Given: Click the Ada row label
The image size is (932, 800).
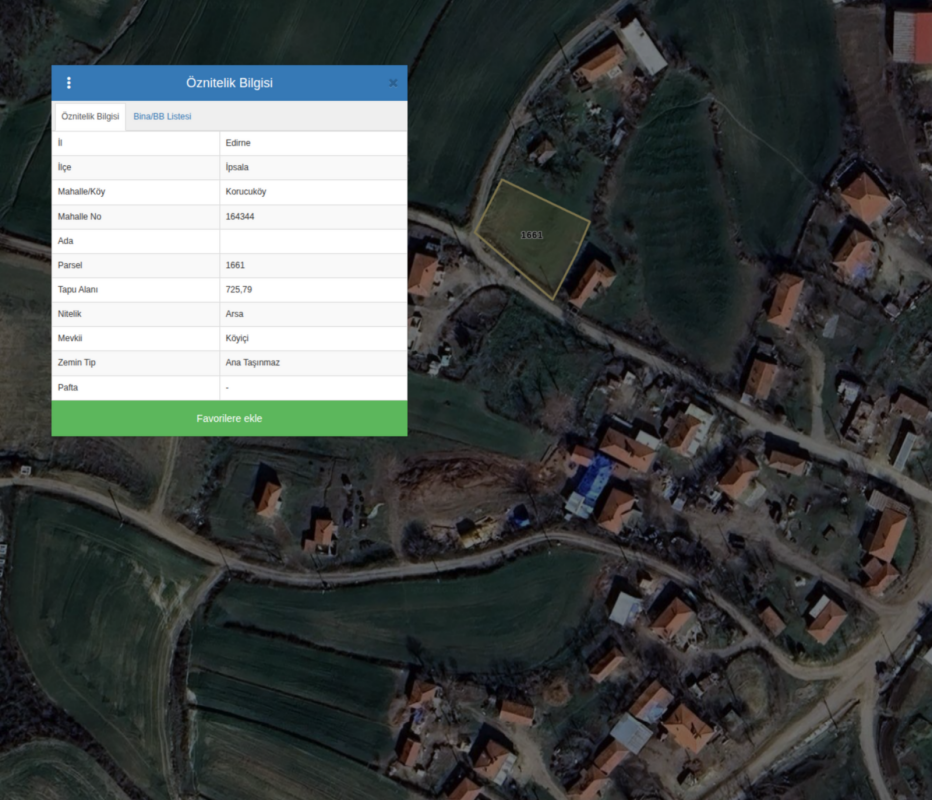Looking at the screenshot, I should coord(65,241).
